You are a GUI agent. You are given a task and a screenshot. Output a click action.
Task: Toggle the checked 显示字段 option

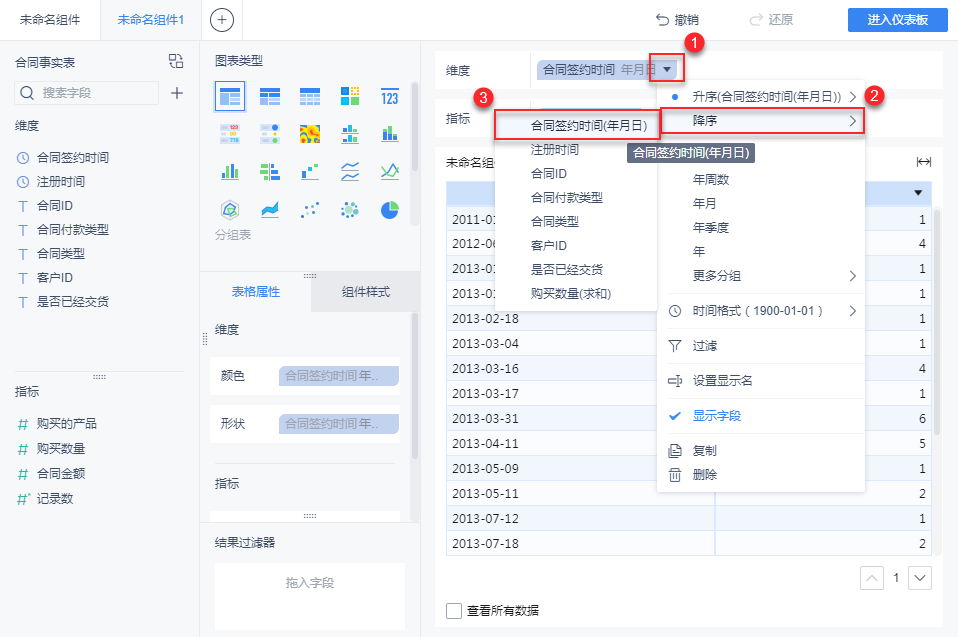click(761, 416)
